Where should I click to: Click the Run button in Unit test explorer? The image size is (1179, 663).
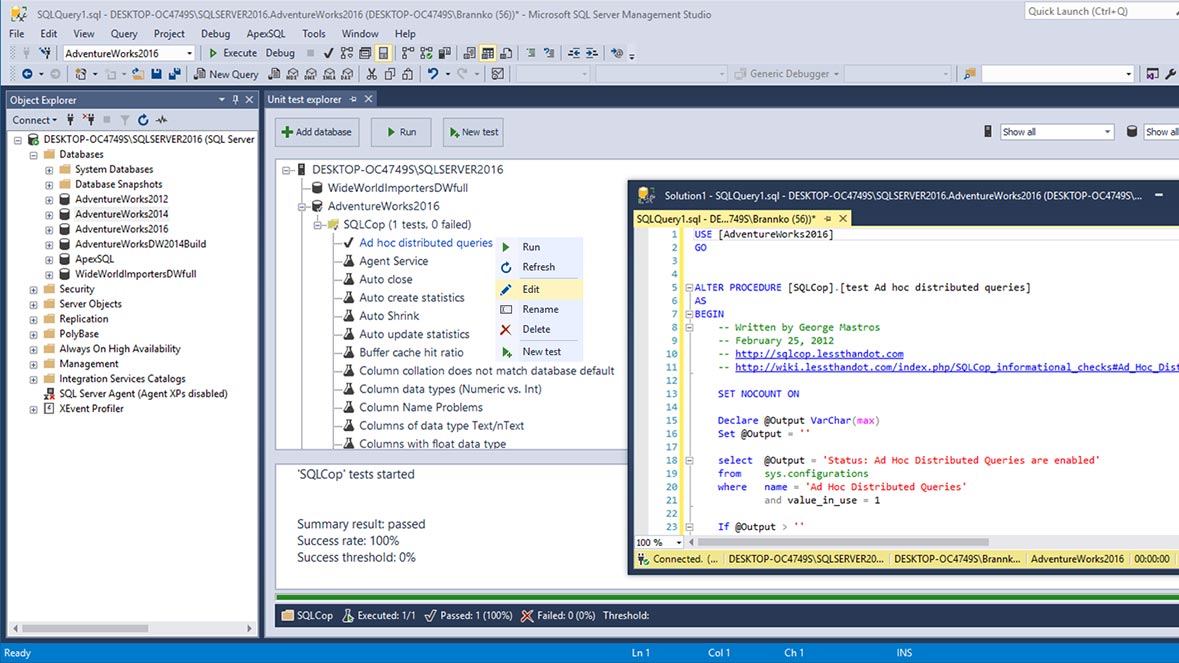[401, 132]
